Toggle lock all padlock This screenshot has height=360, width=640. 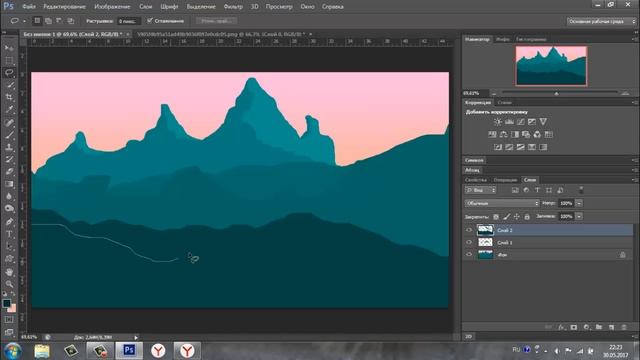527,217
